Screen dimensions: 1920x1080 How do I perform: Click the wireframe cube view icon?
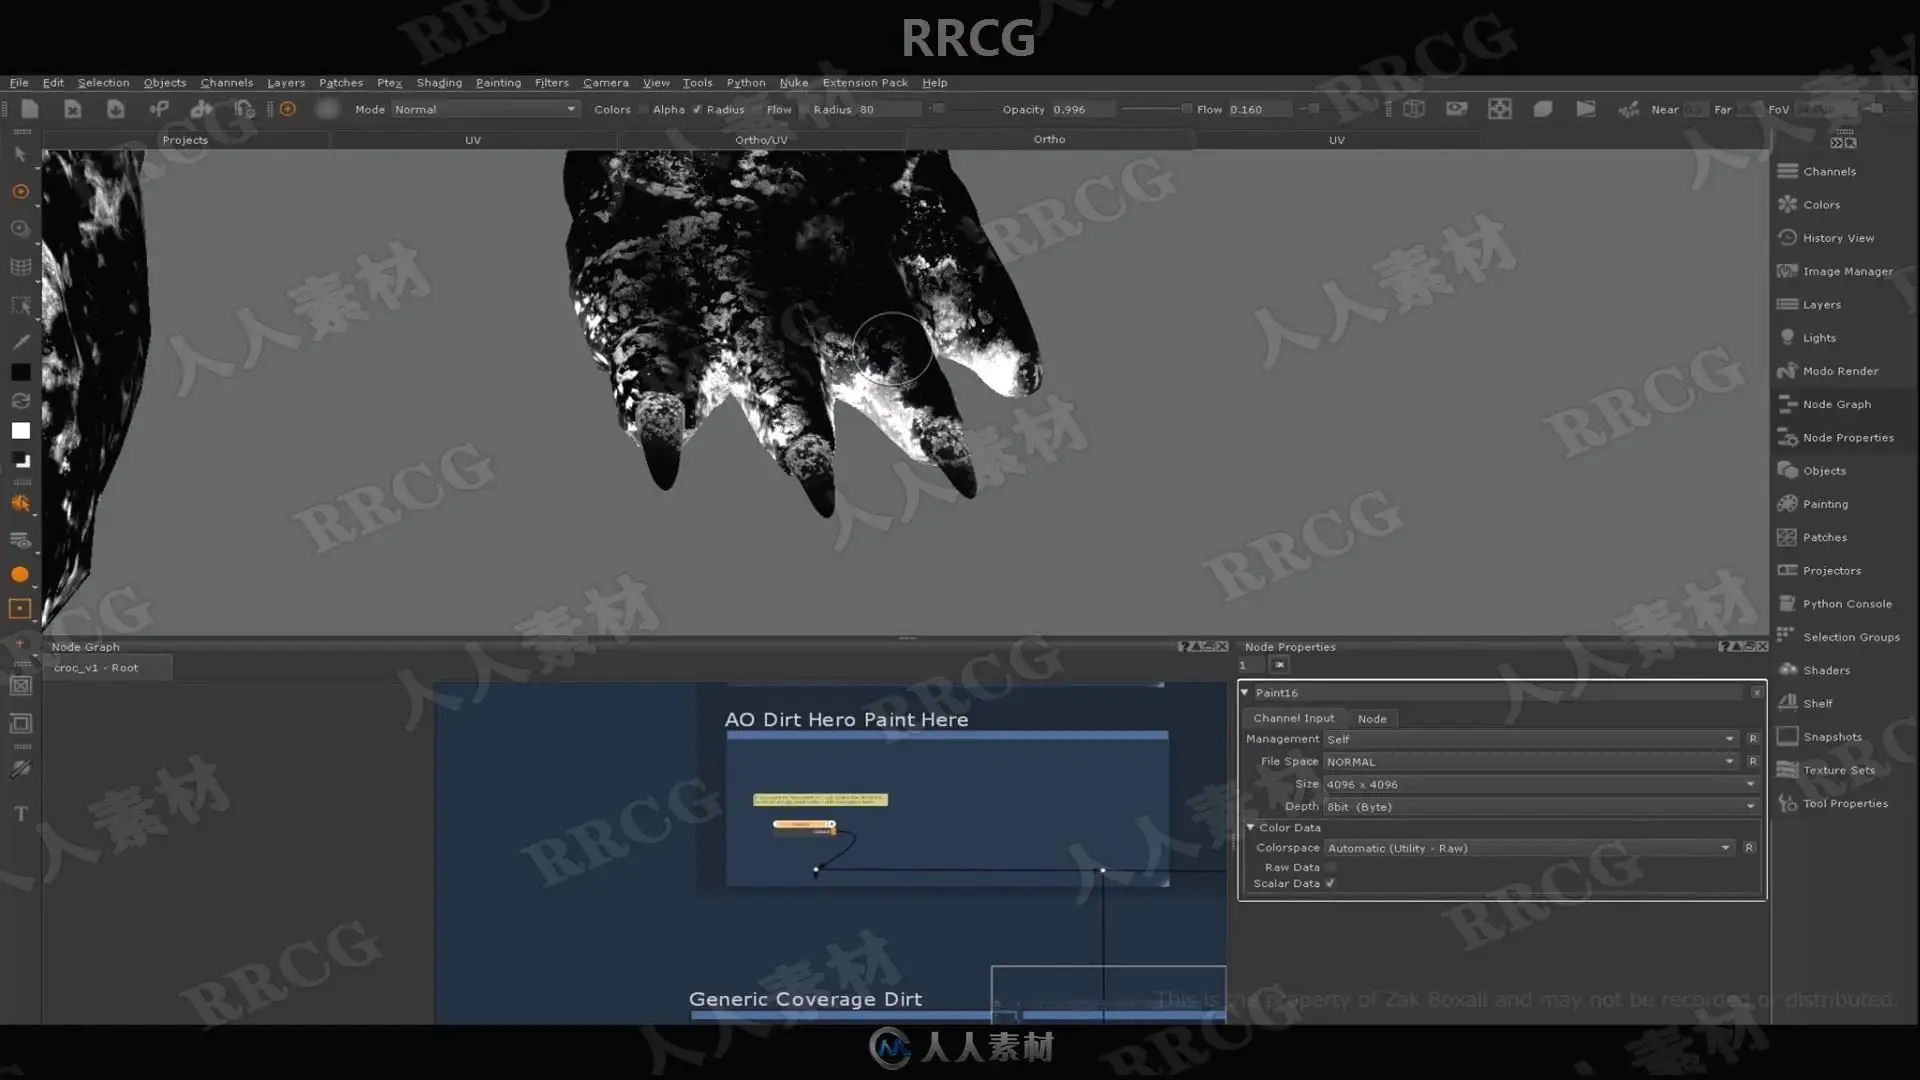tap(1413, 109)
